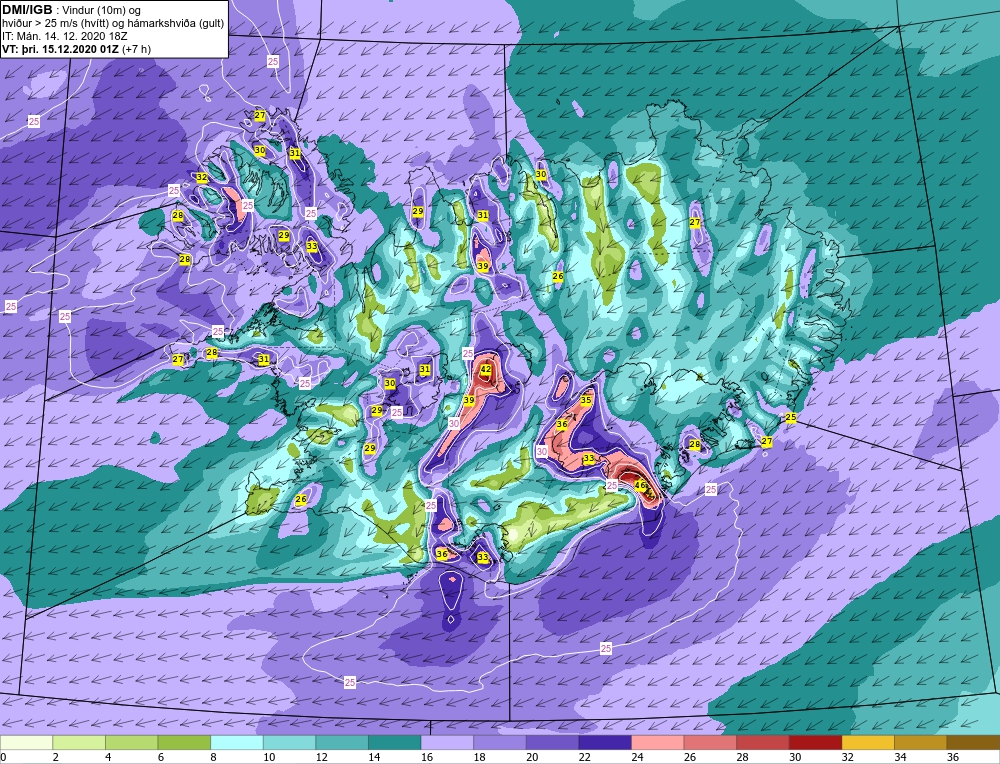
Task: Click the 34–36 m/s gold legend swatch
Action: click(x=921, y=742)
